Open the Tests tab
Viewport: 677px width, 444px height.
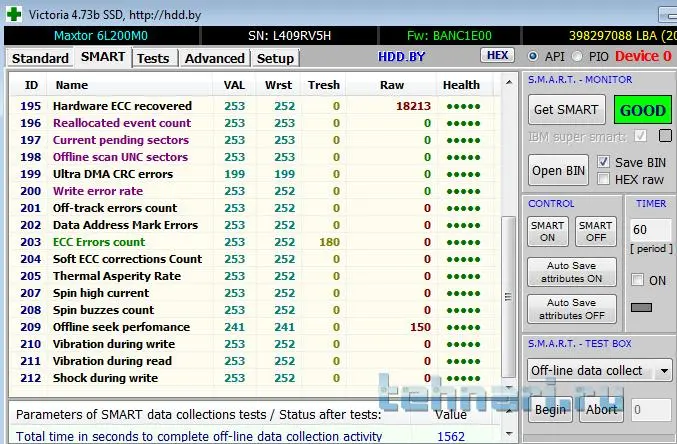pos(153,58)
